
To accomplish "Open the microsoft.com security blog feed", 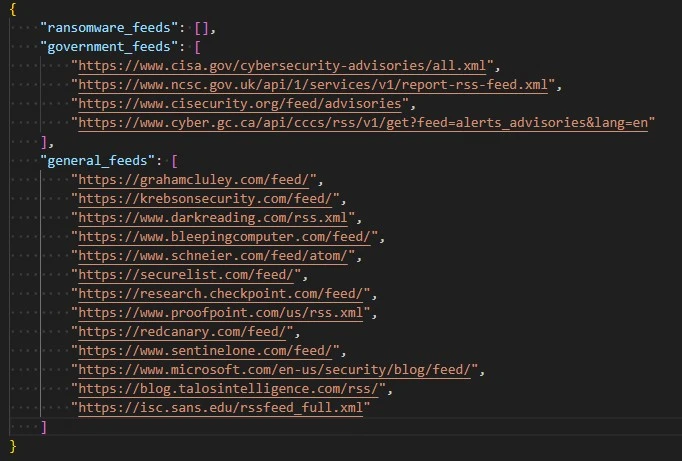I will coord(274,370).
